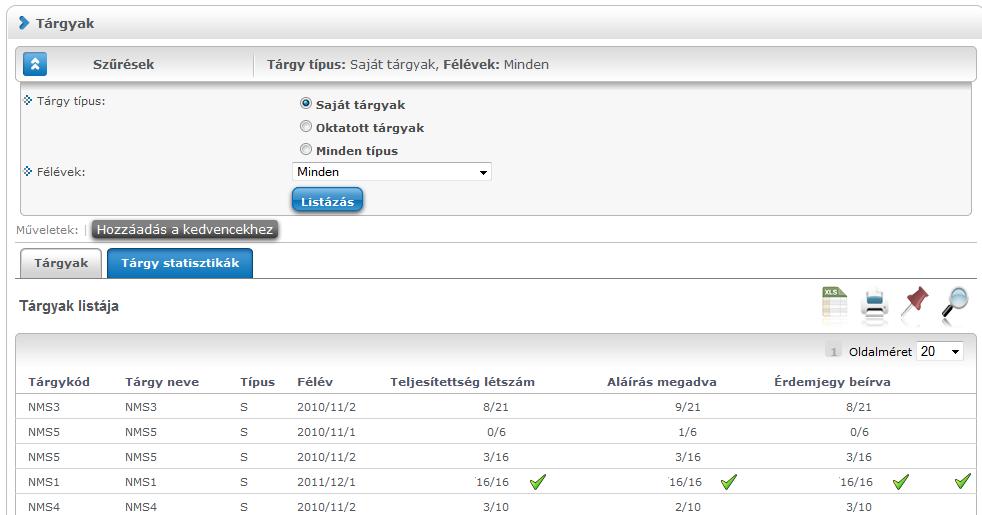Click the 2010/11/1 félév cell
Viewport: 982px width, 515px height.
click(x=326, y=432)
